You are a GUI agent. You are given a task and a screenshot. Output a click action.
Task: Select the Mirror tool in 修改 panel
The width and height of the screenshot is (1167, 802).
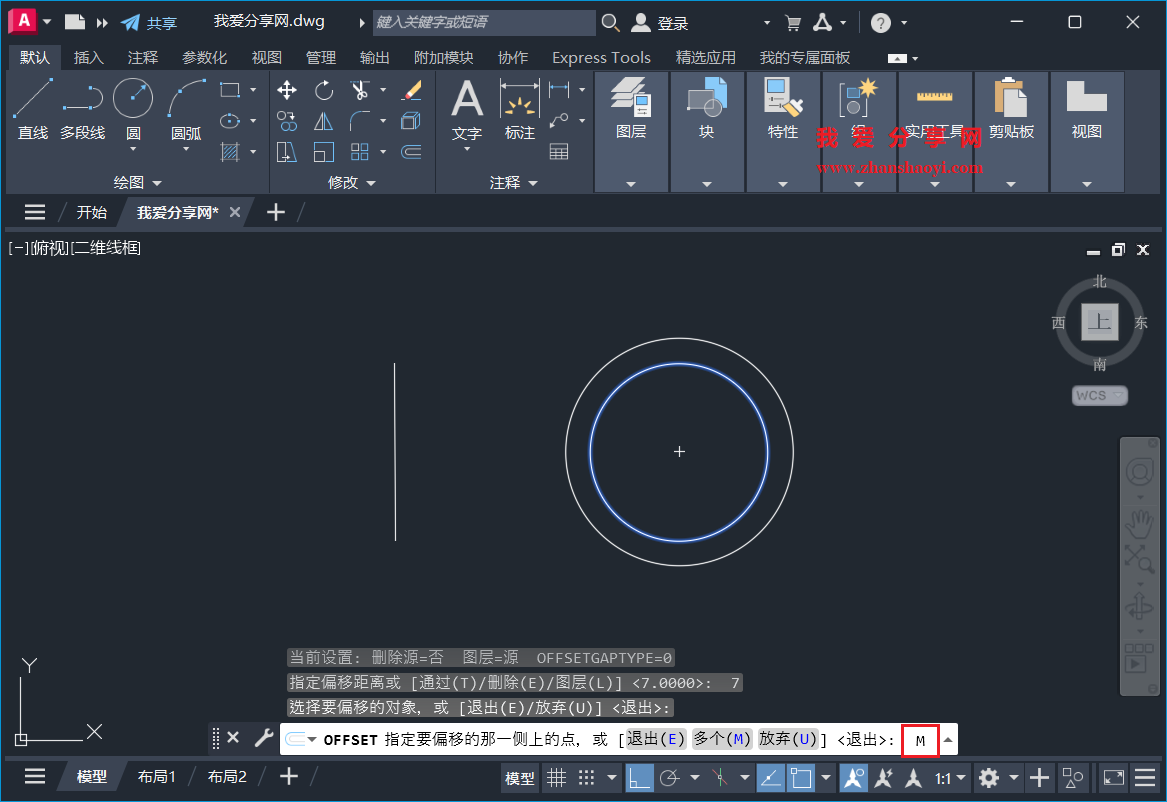(324, 120)
